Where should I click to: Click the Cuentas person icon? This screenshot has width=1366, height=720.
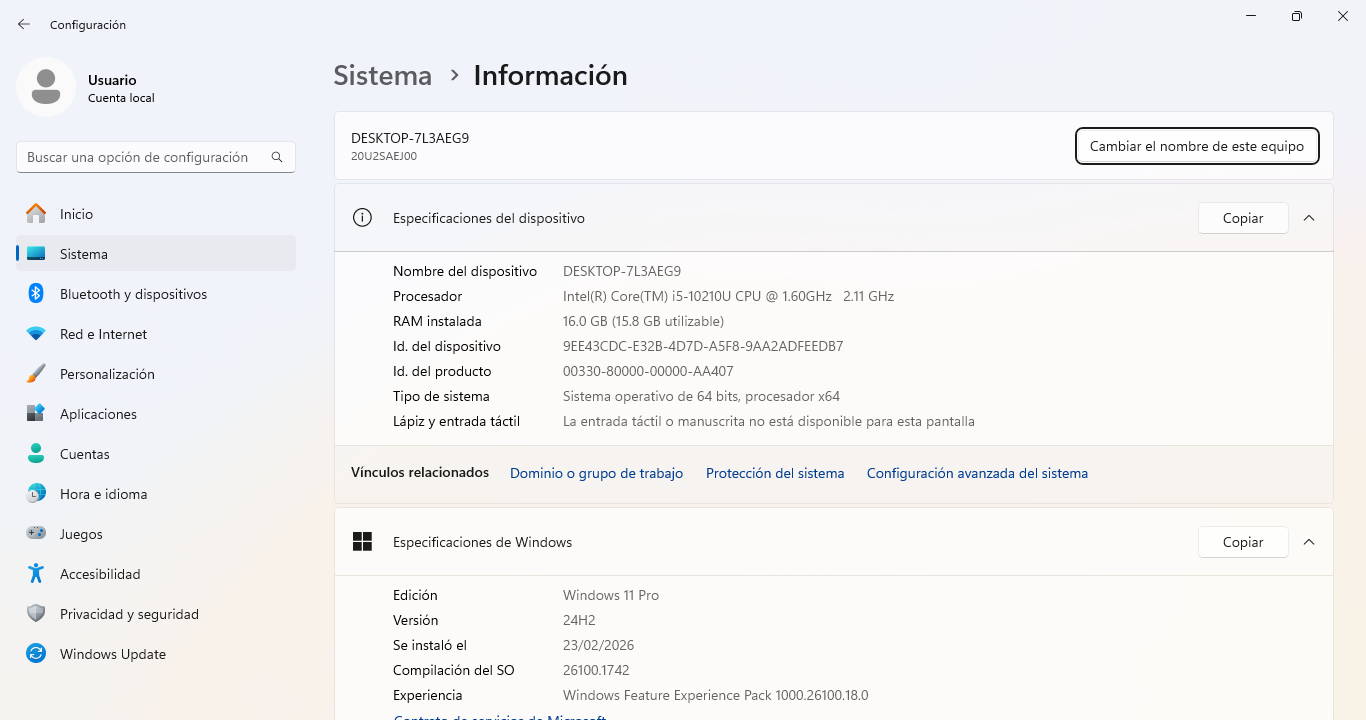(36, 454)
